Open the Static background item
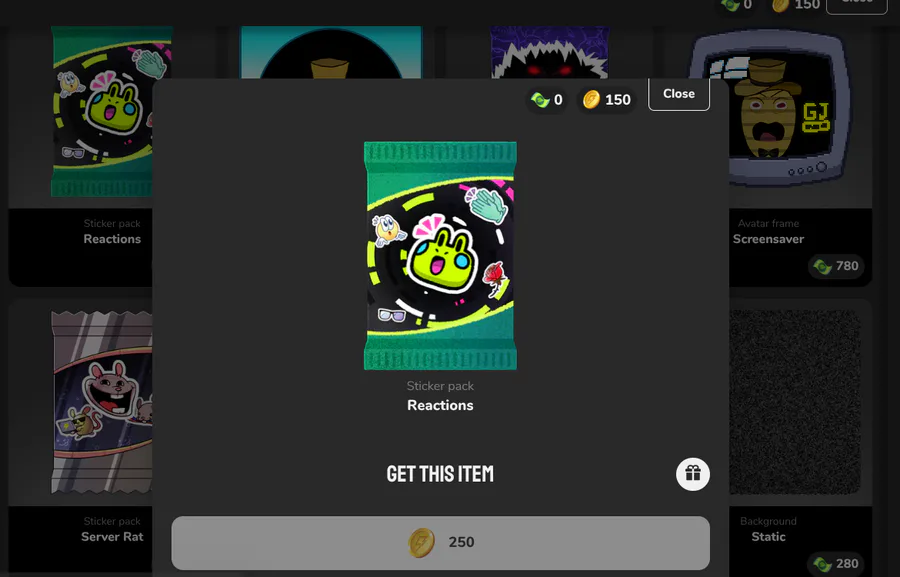 800,437
